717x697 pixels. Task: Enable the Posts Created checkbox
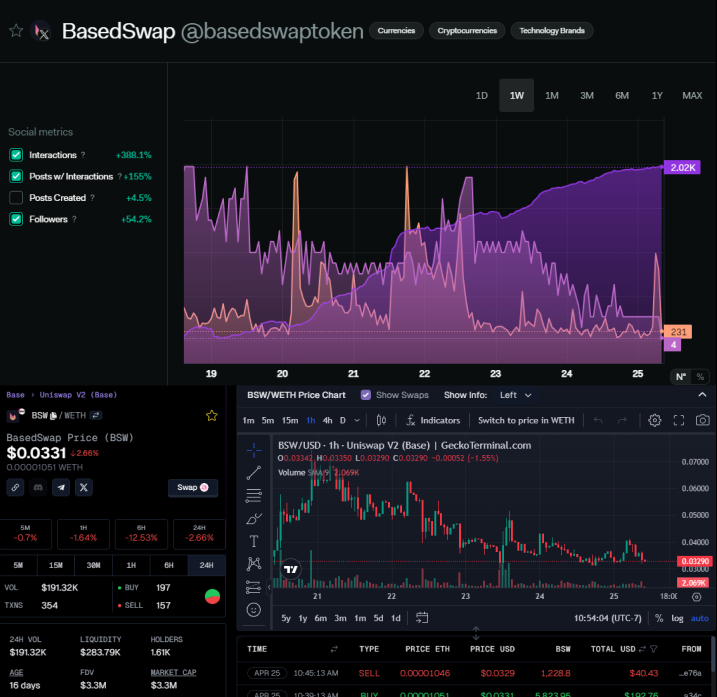pos(16,198)
